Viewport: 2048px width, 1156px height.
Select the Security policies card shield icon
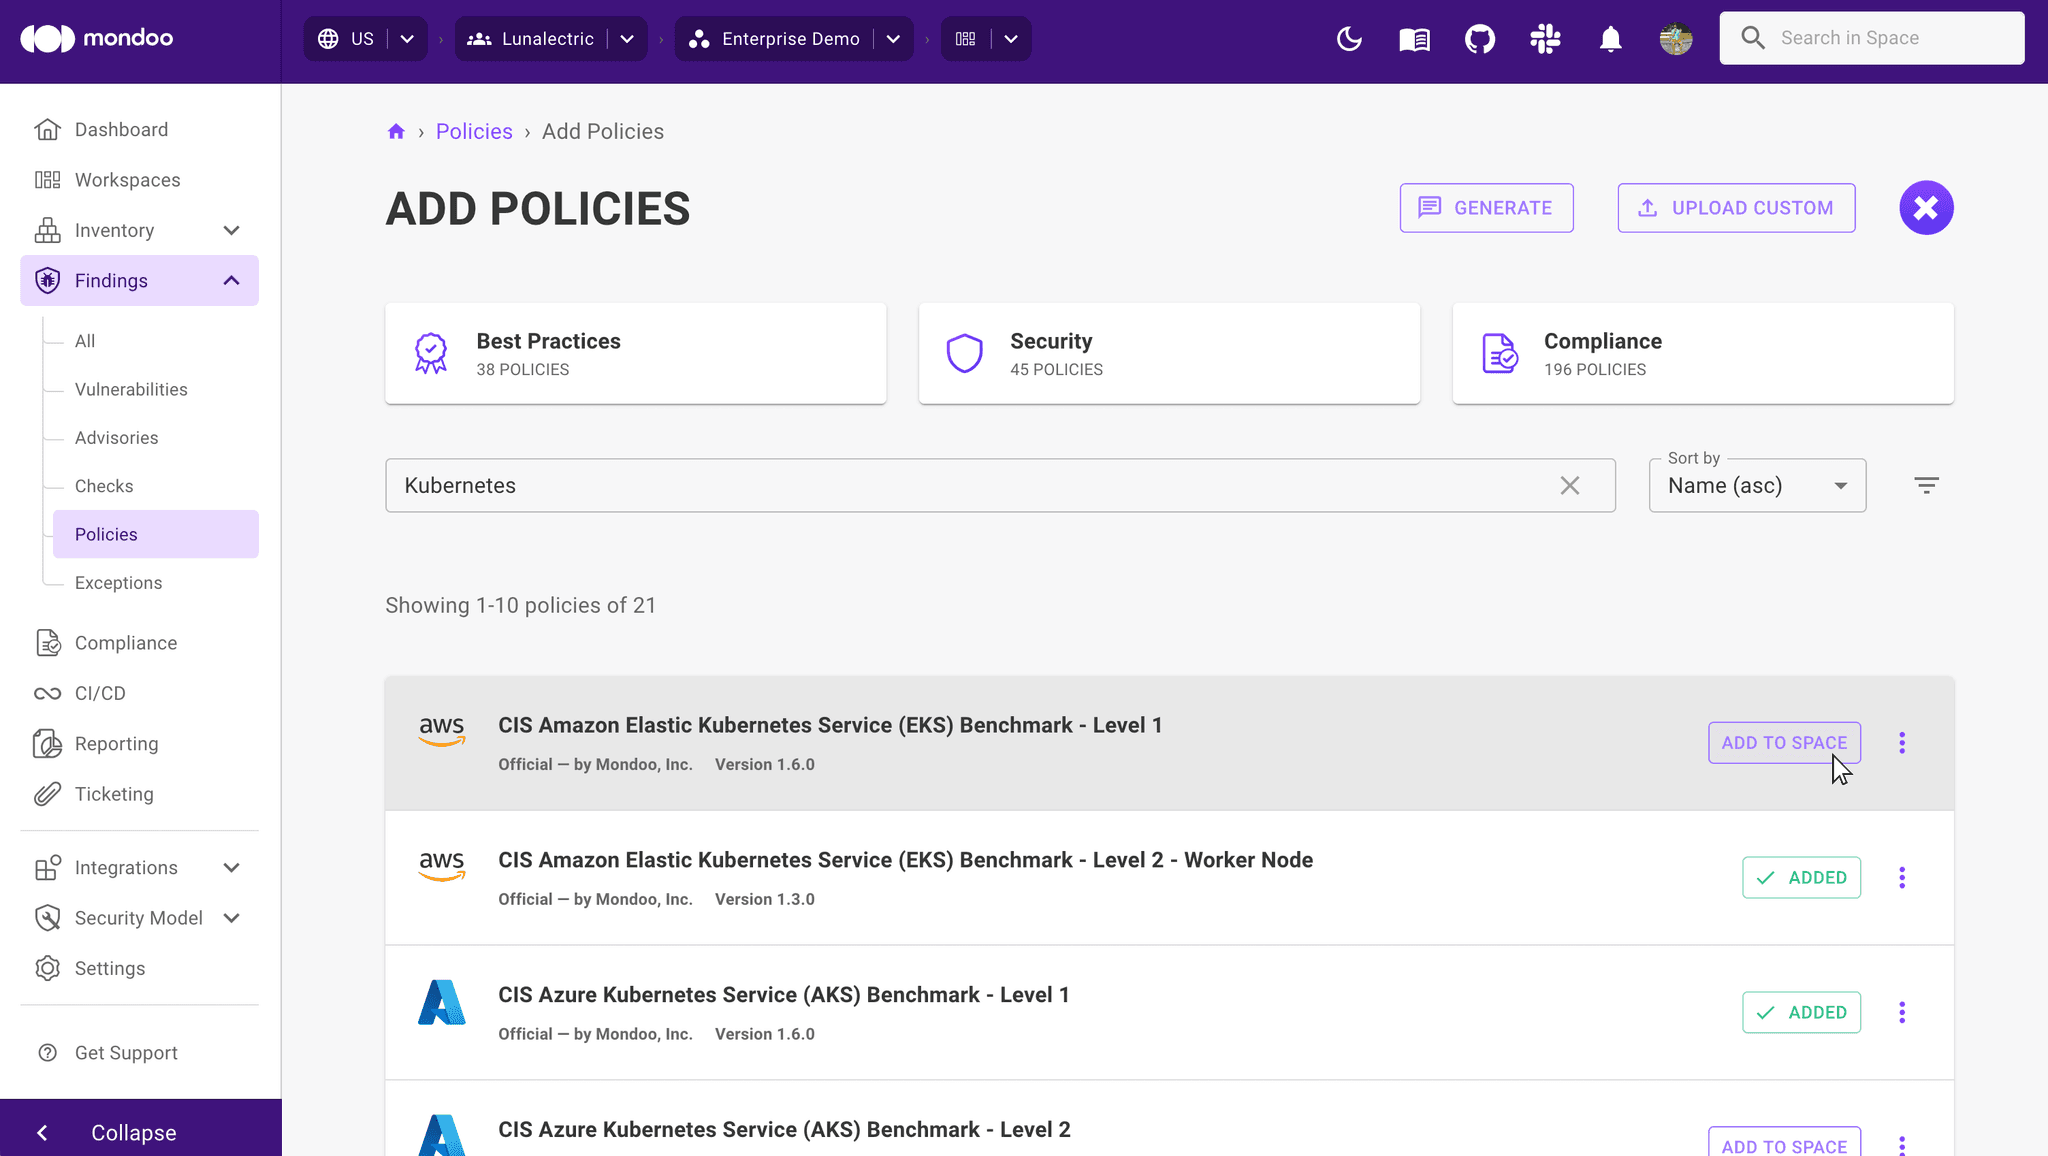point(963,352)
